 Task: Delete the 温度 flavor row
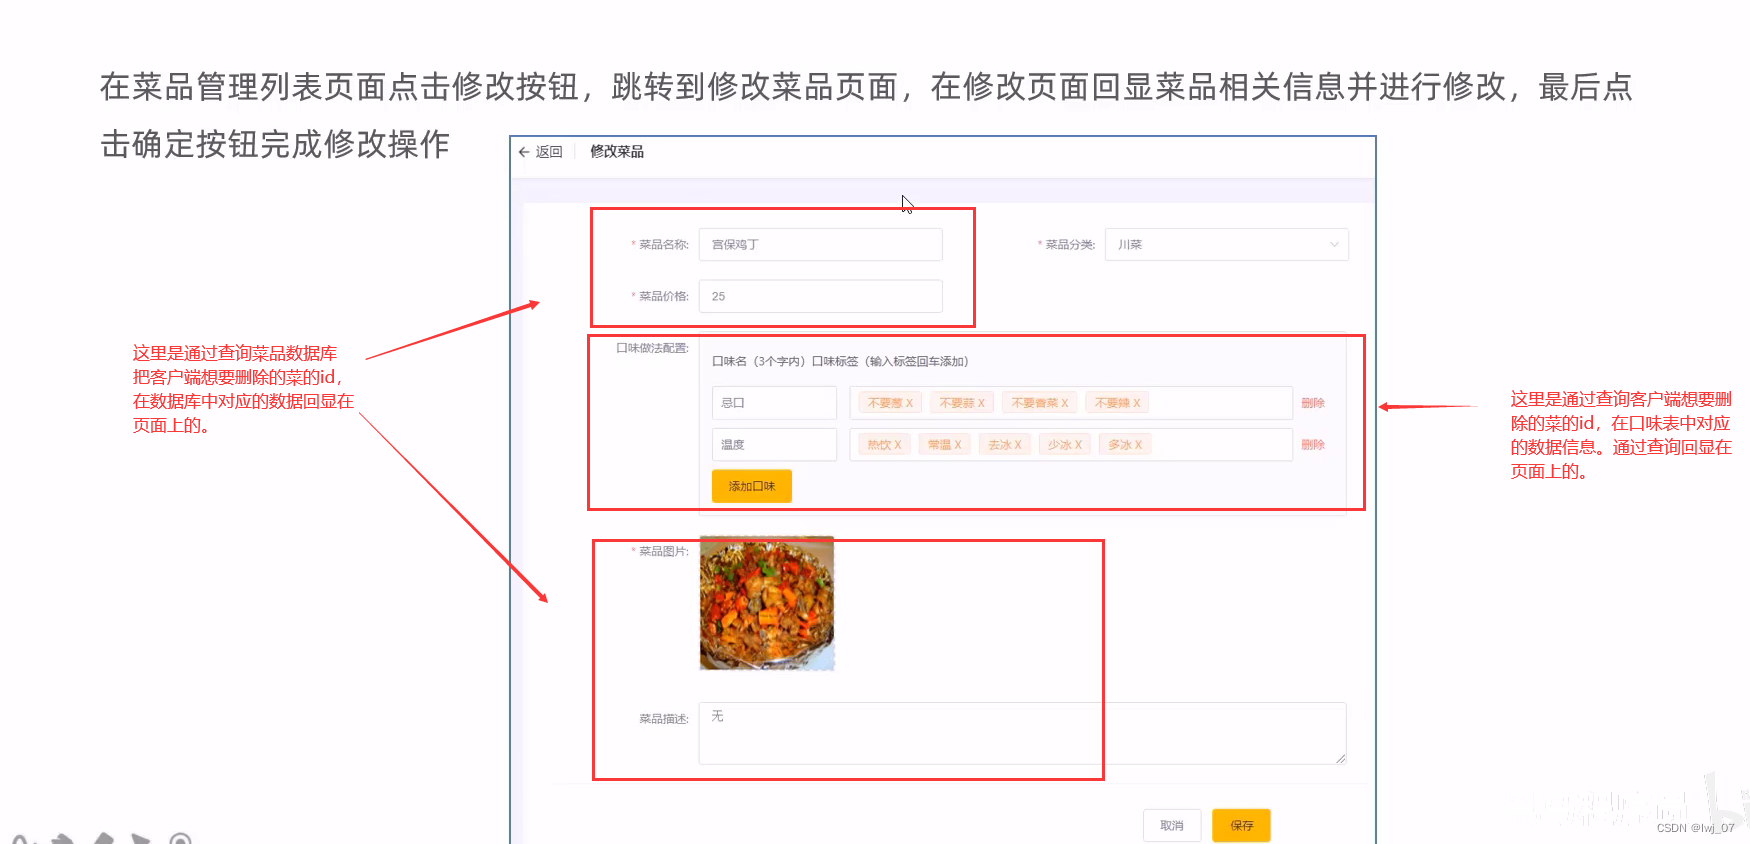[x=1313, y=445]
